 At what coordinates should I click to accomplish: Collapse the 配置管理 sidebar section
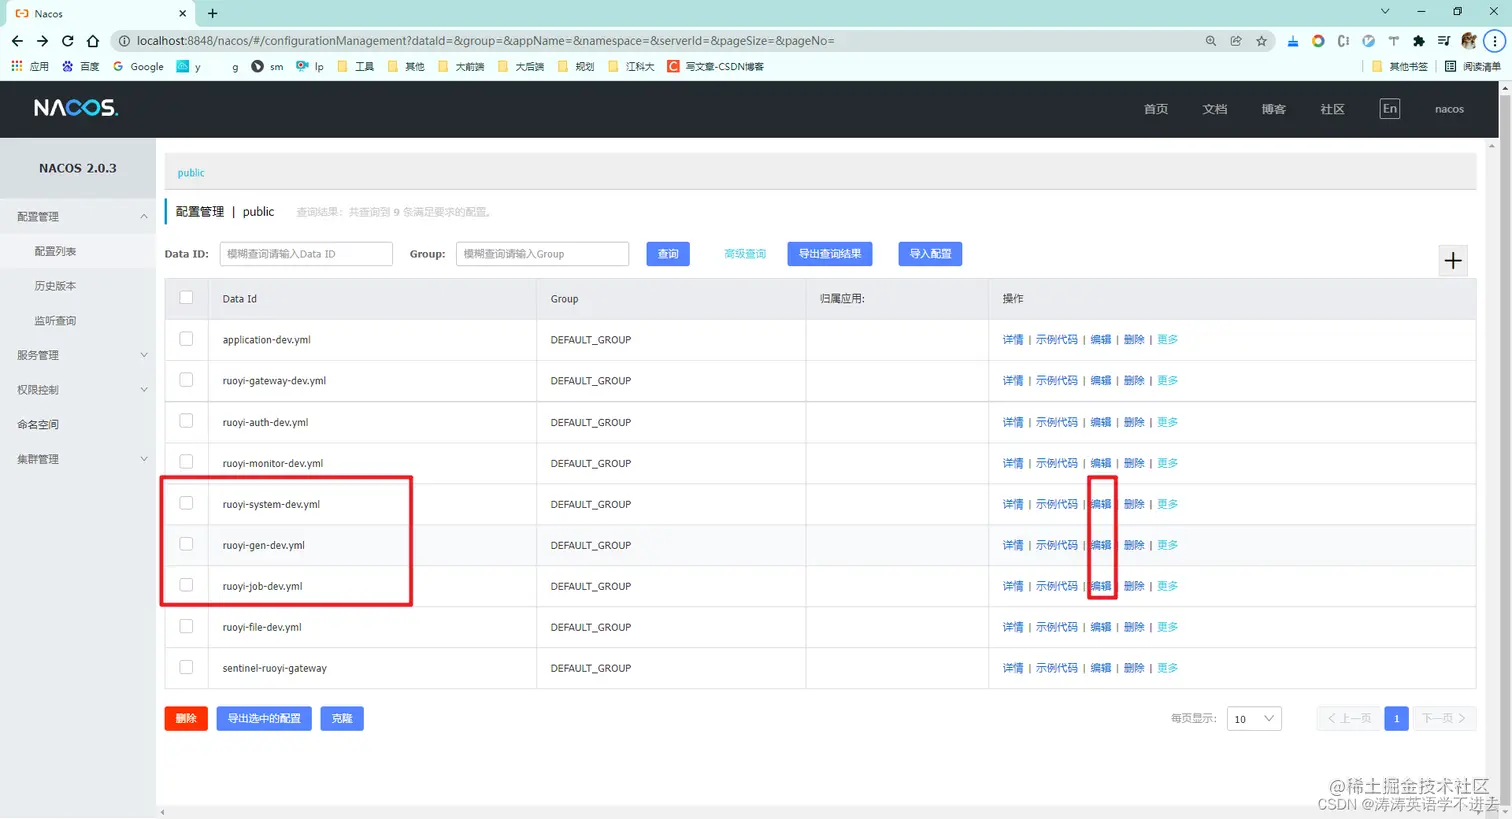point(78,216)
